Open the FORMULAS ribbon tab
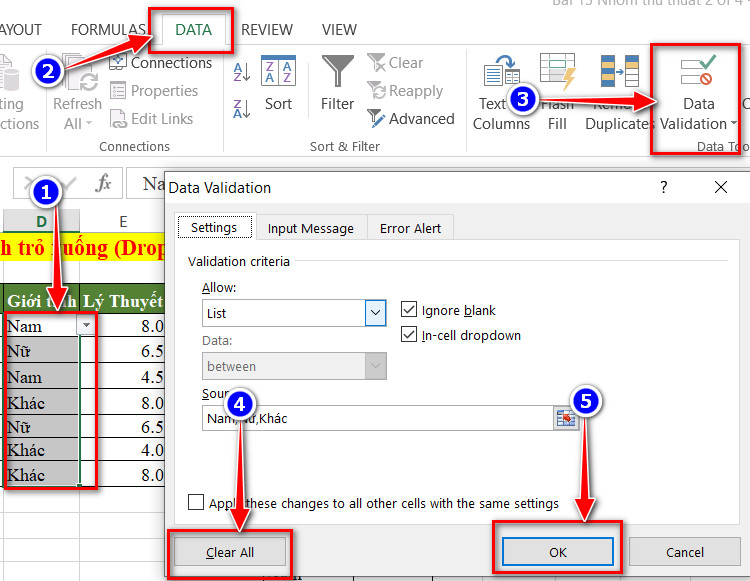Screen dimensions: 750x581 pos(108,30)
